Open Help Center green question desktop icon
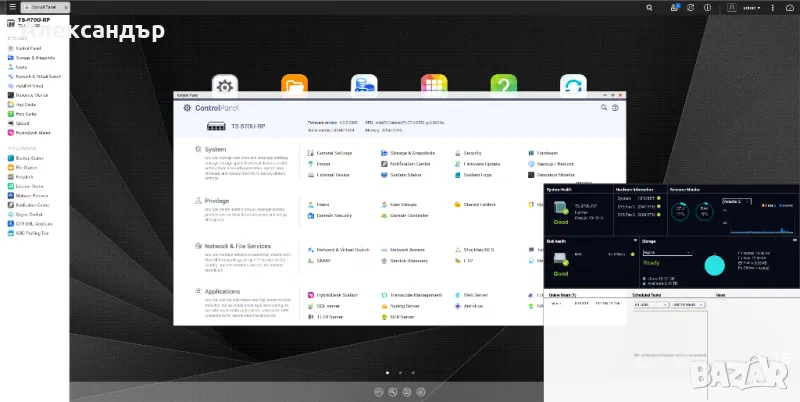 [504, 86]
